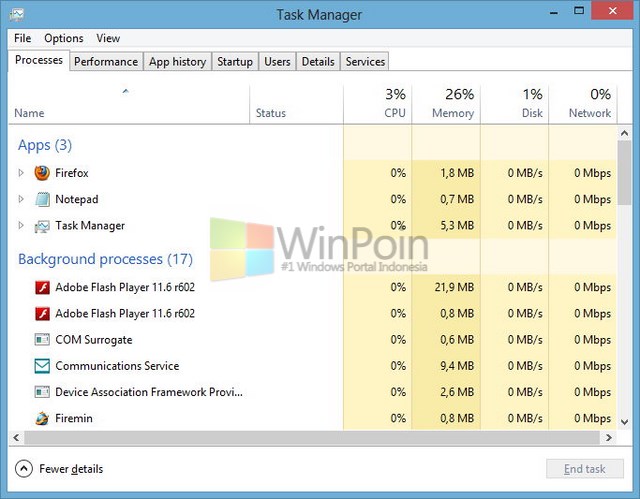The image size is (640, 499).
Task: Open the Users tab
Action: pyautogui.click(x=277, y=62)
